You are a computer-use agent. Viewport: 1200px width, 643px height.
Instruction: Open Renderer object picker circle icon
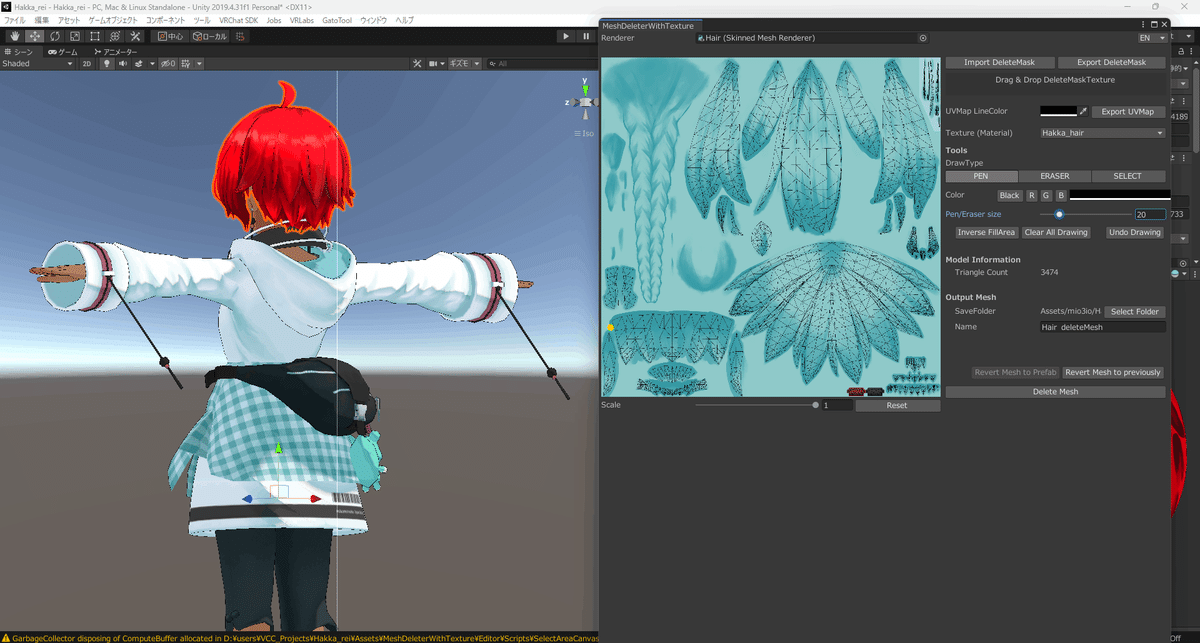(x=922, y=38)
